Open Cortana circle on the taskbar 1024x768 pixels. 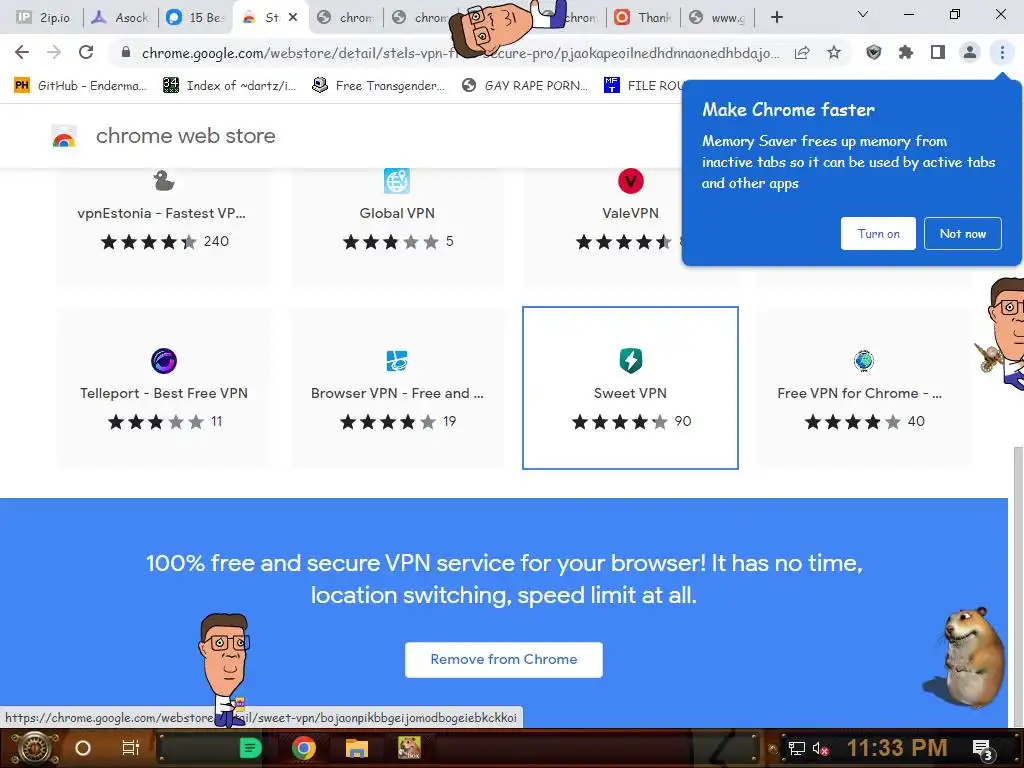(x=83, y=748)
